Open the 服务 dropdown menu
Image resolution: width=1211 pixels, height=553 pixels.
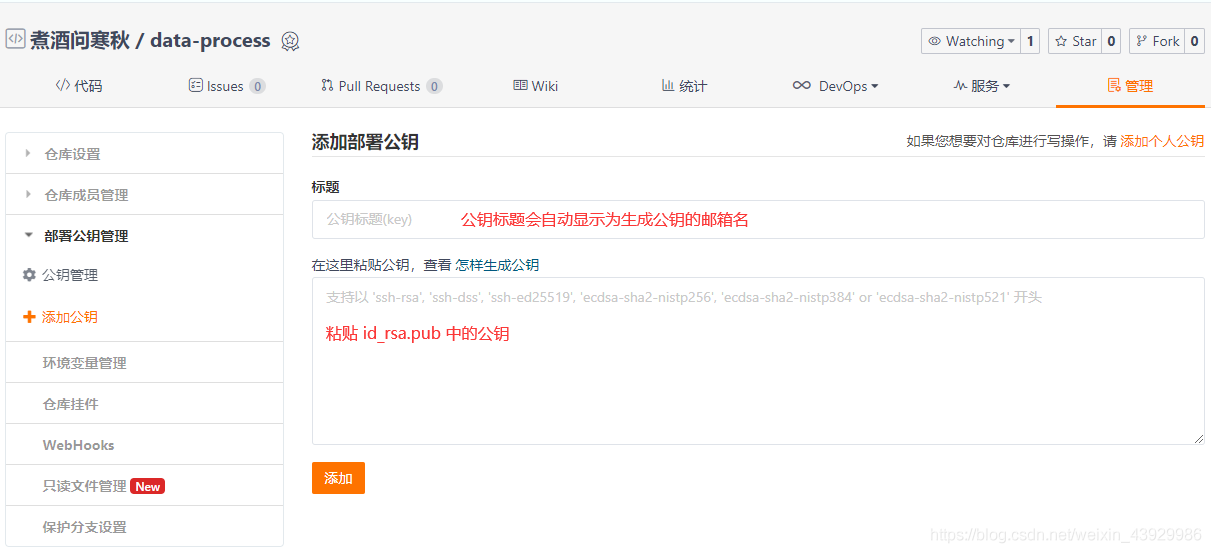tap(981, 86)
